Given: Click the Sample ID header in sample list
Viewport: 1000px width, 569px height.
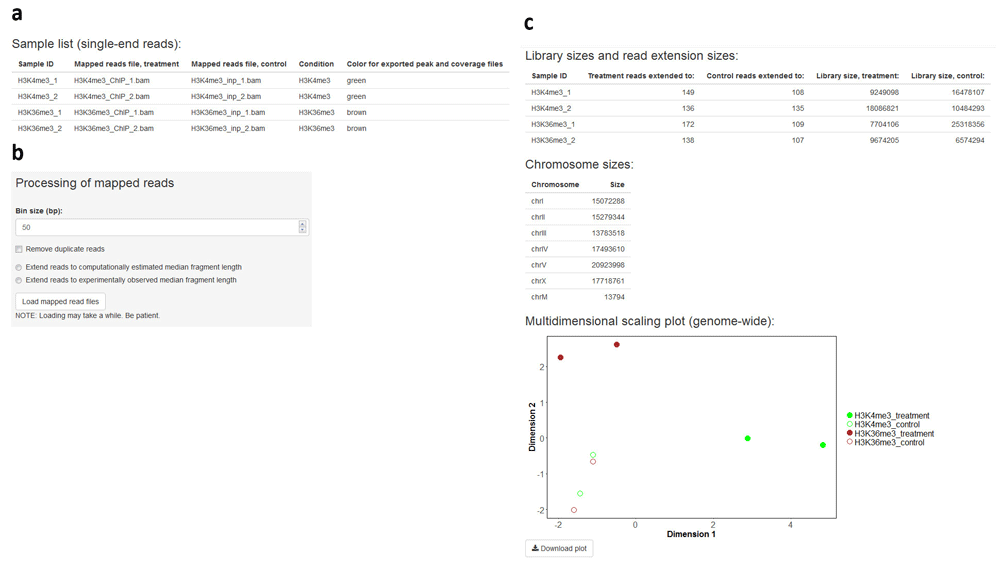Looking at the screenshot, I should [x=36, y=64].
